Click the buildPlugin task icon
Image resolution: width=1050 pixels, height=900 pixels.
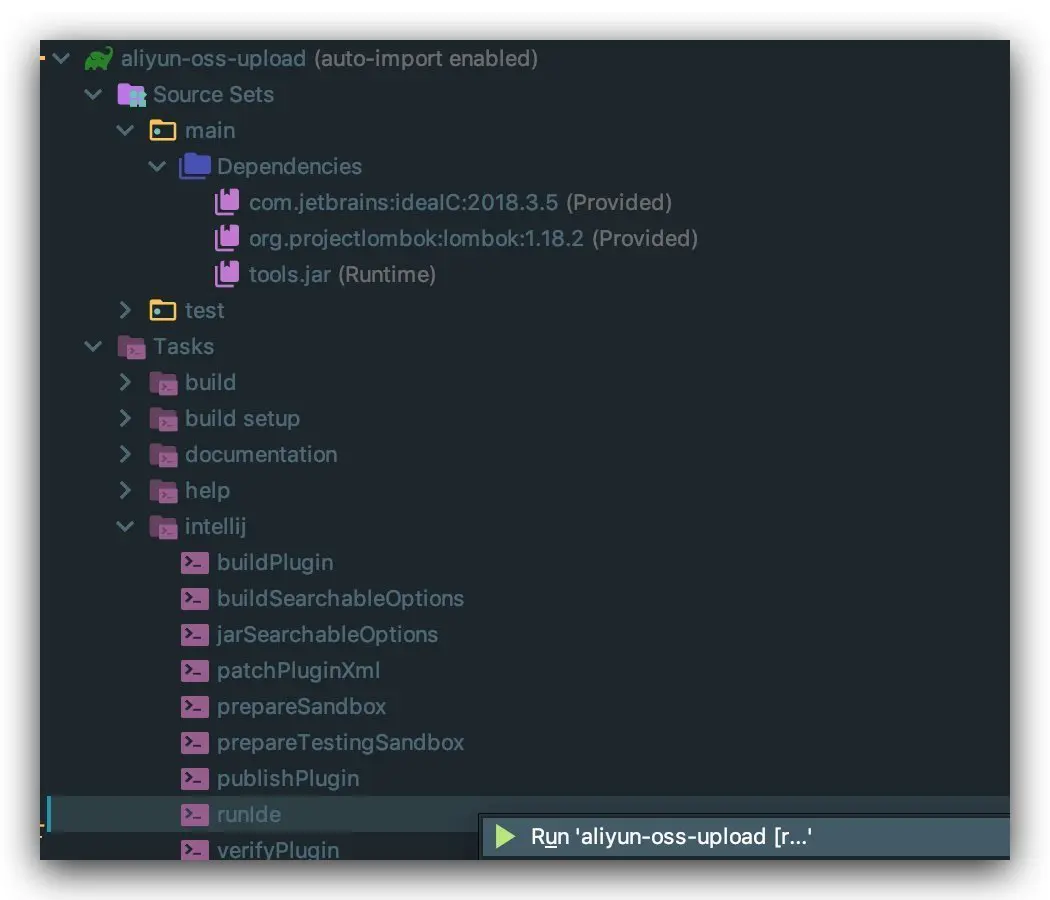point(194,563)
